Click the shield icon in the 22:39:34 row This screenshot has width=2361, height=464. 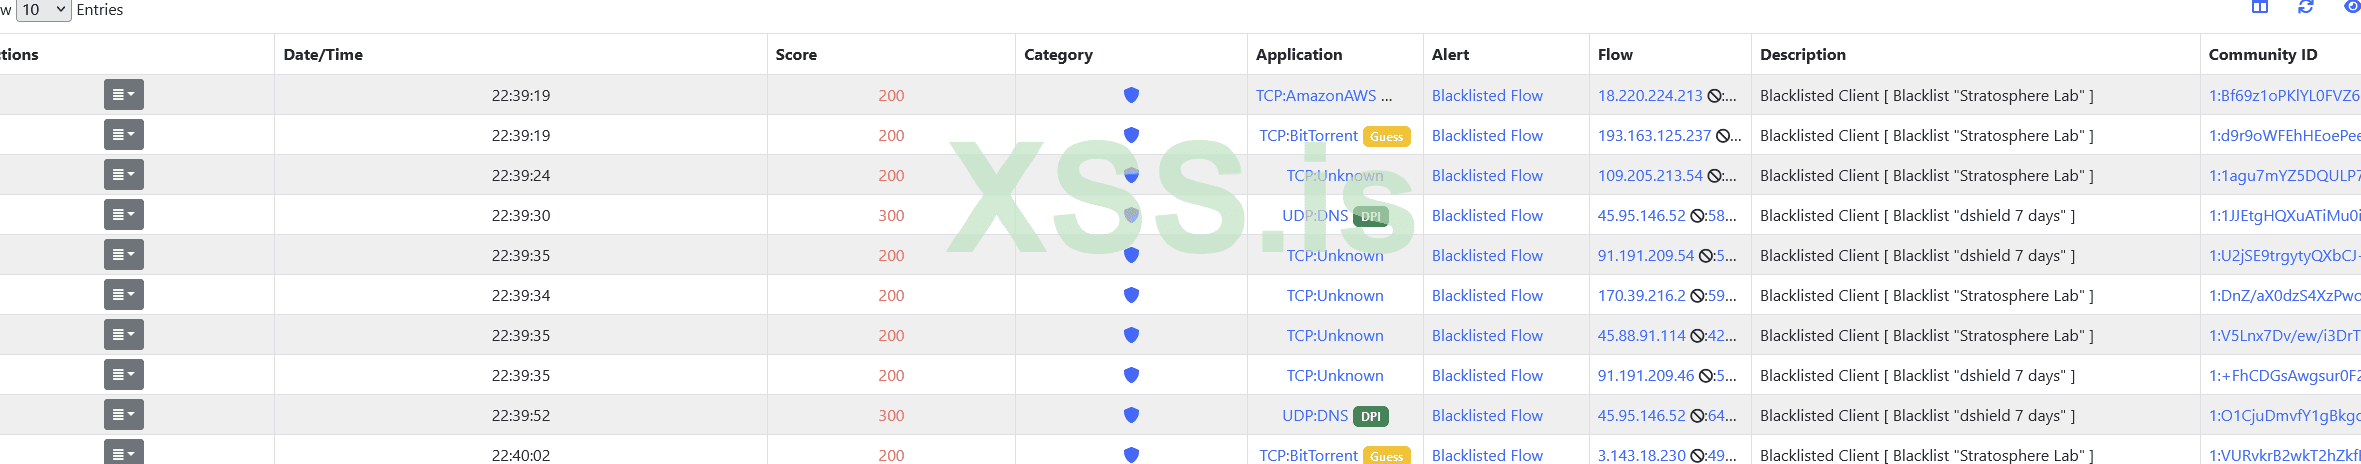pos(1131,295)
